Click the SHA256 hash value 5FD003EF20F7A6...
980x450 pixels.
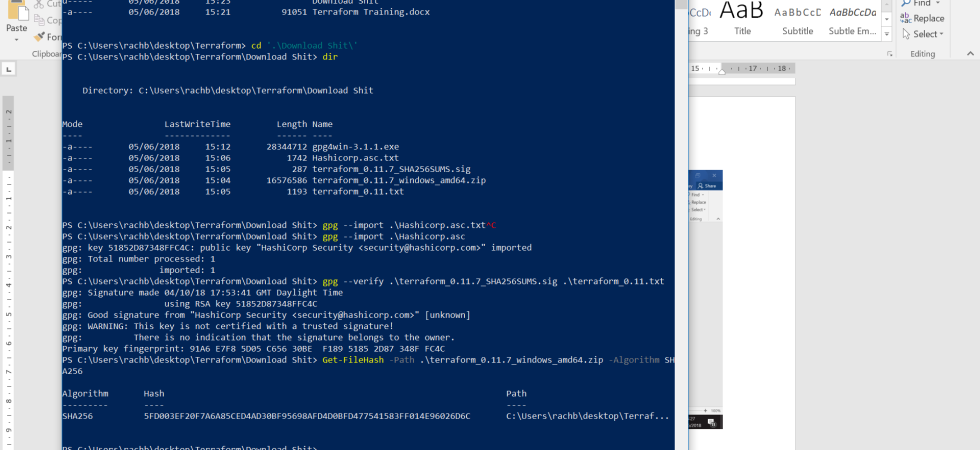[307, 416]
